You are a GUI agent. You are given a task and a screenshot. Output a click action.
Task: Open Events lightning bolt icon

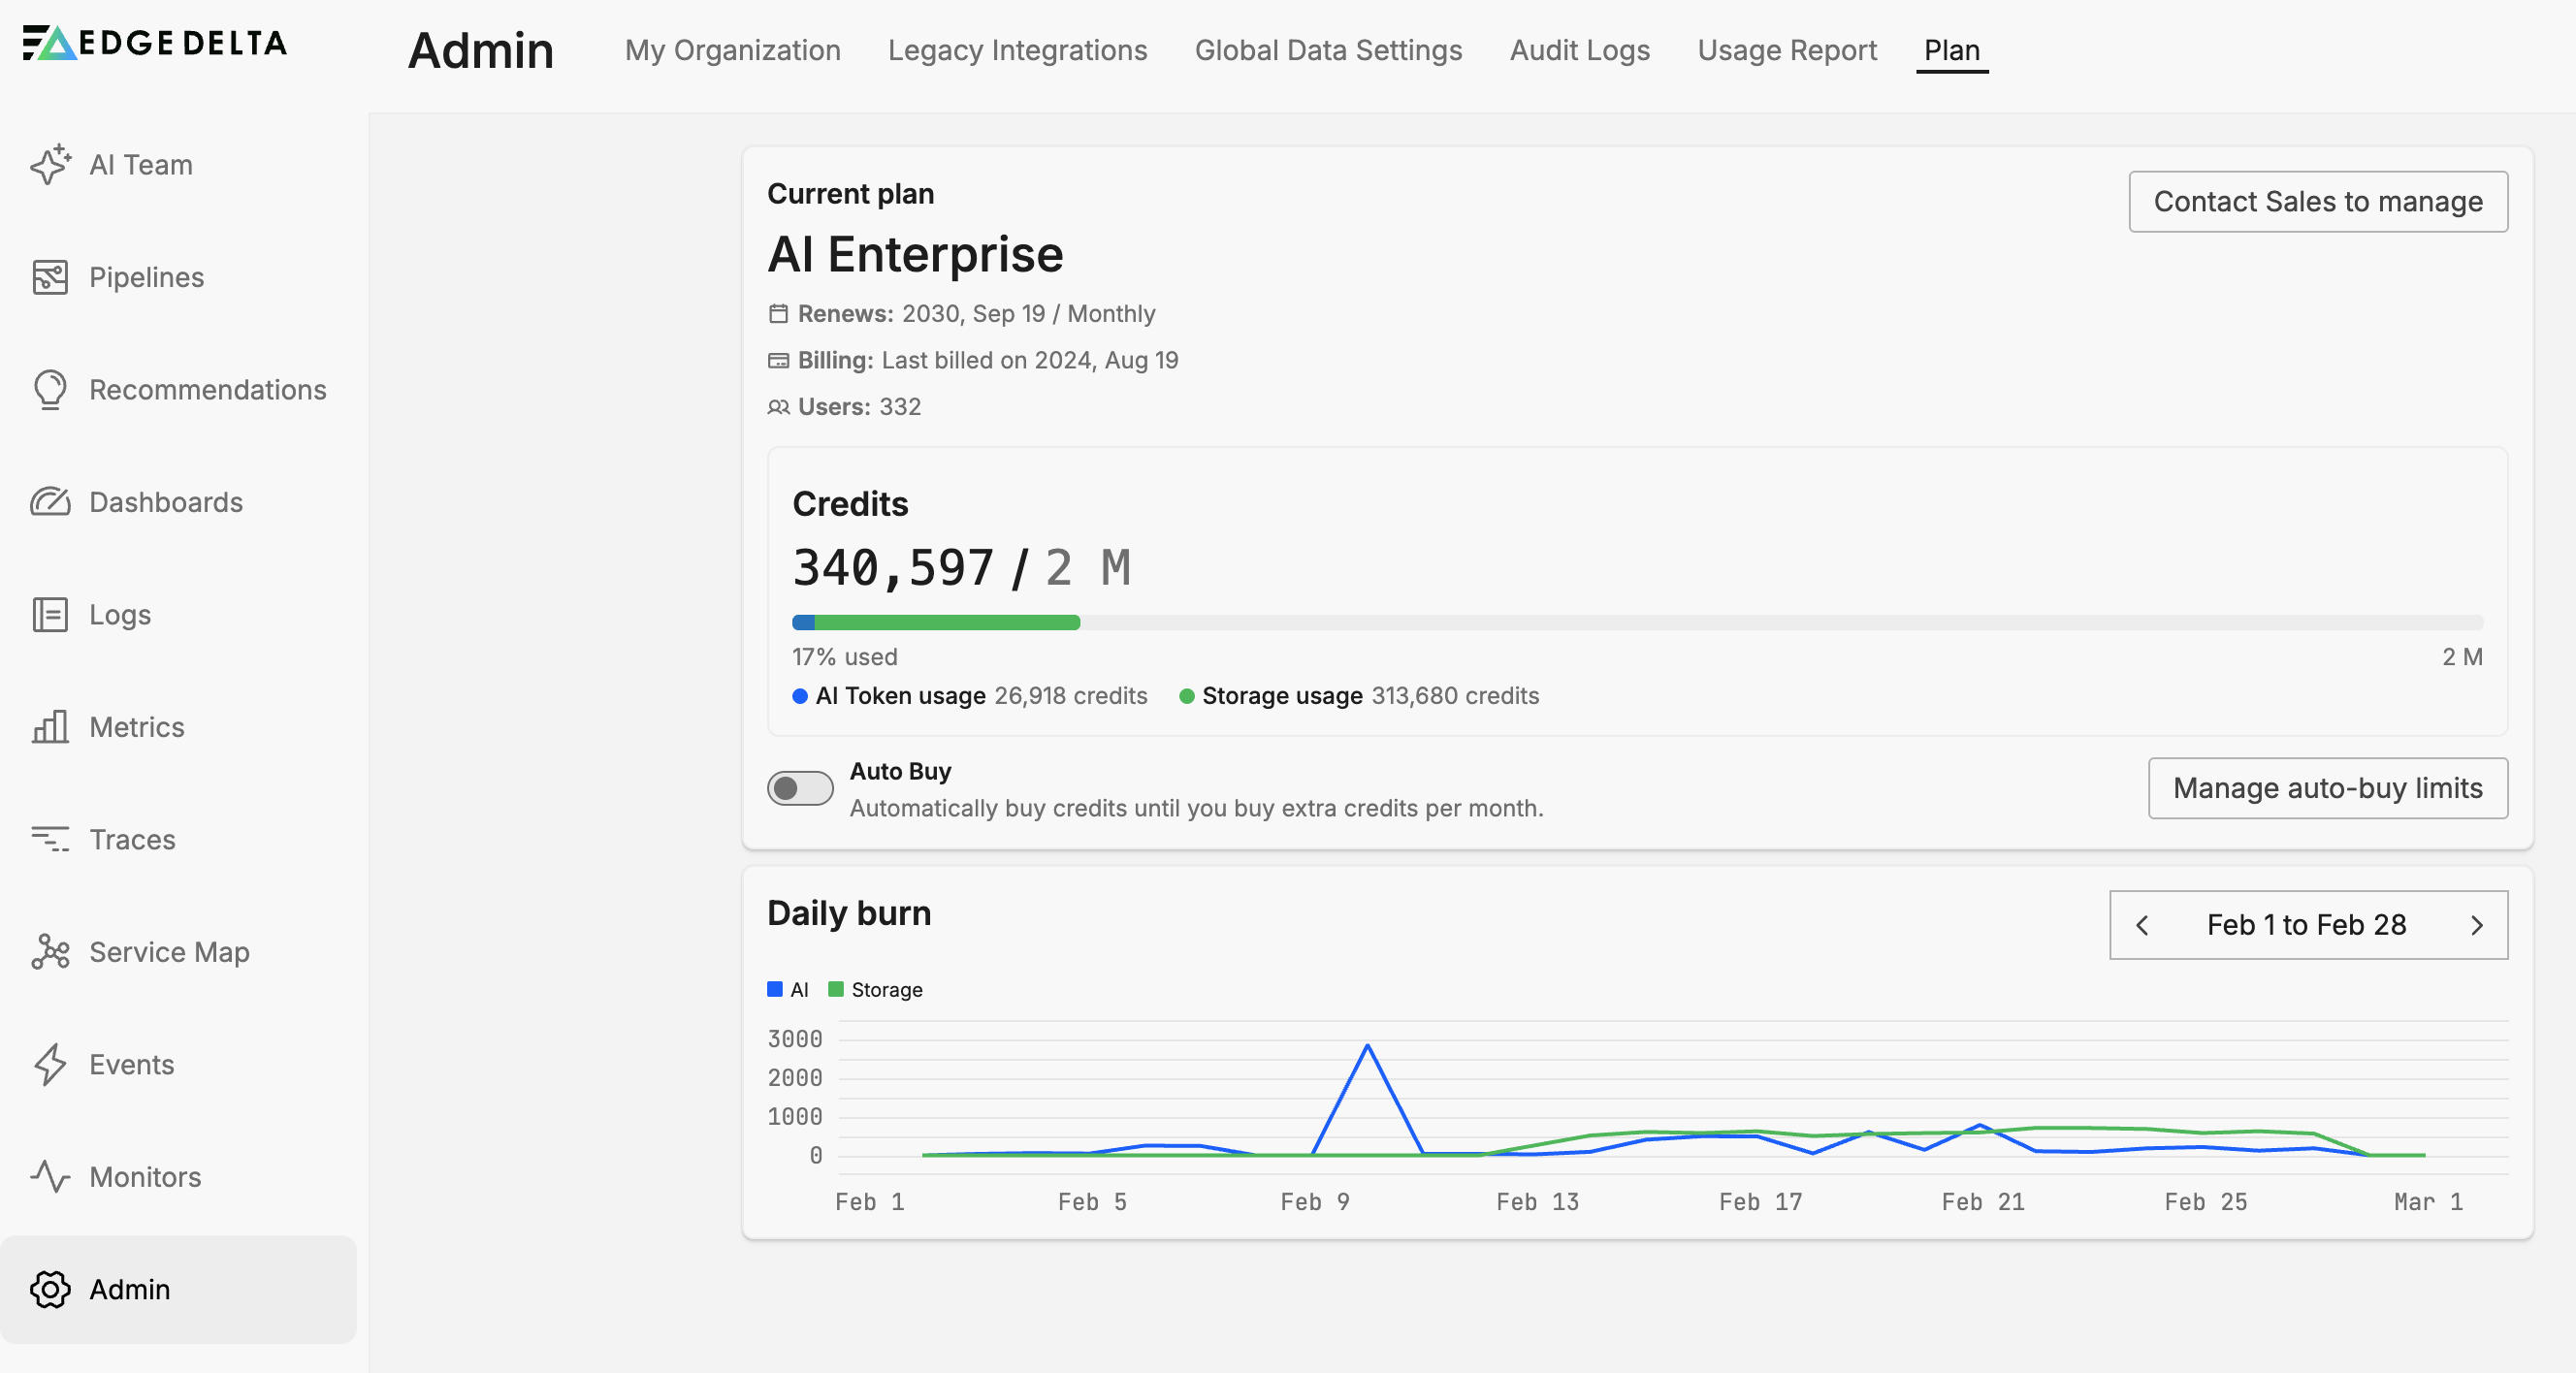click(50, 1065)
